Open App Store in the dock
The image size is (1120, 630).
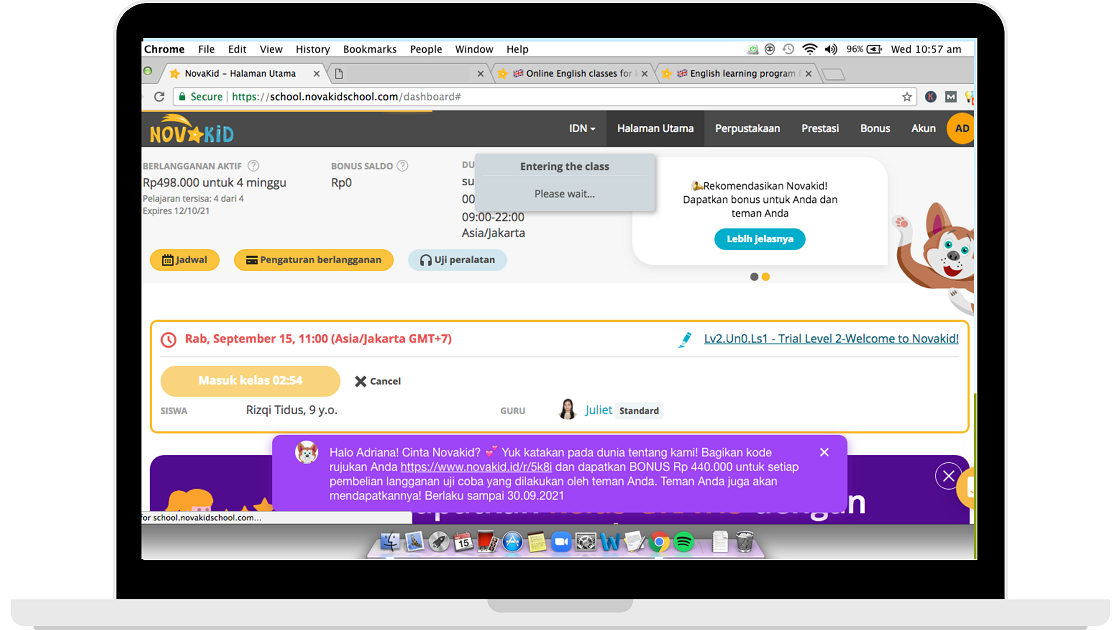point(512,542)
